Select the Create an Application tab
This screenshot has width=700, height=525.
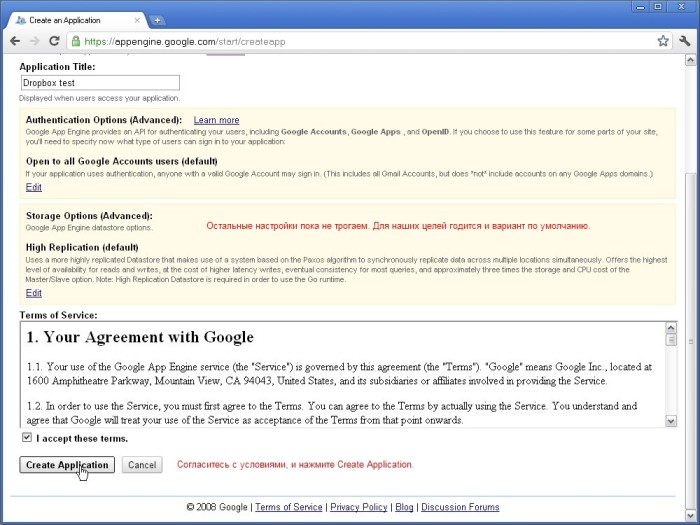(76, 20)
